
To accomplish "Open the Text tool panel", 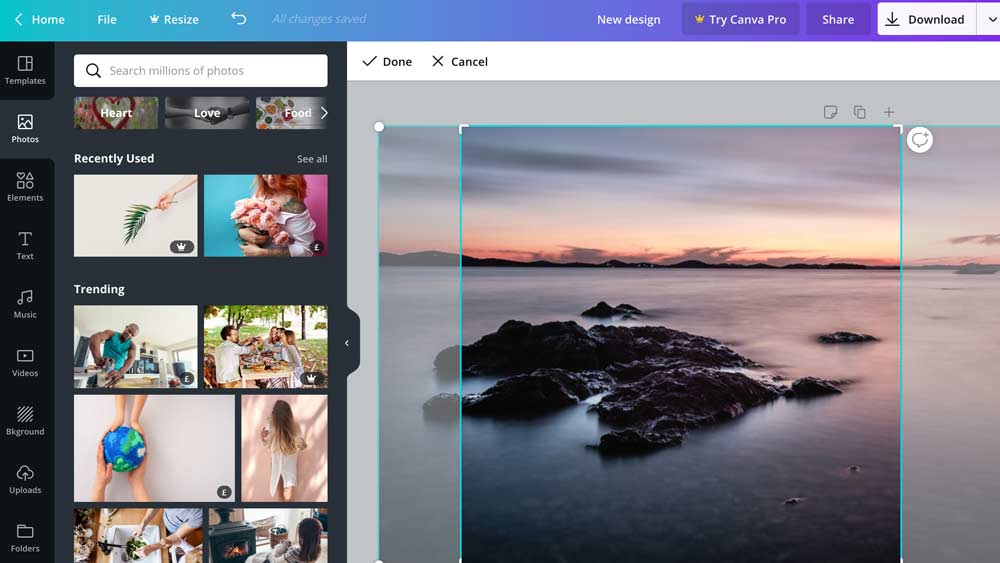I will click(x=25, y=245).
